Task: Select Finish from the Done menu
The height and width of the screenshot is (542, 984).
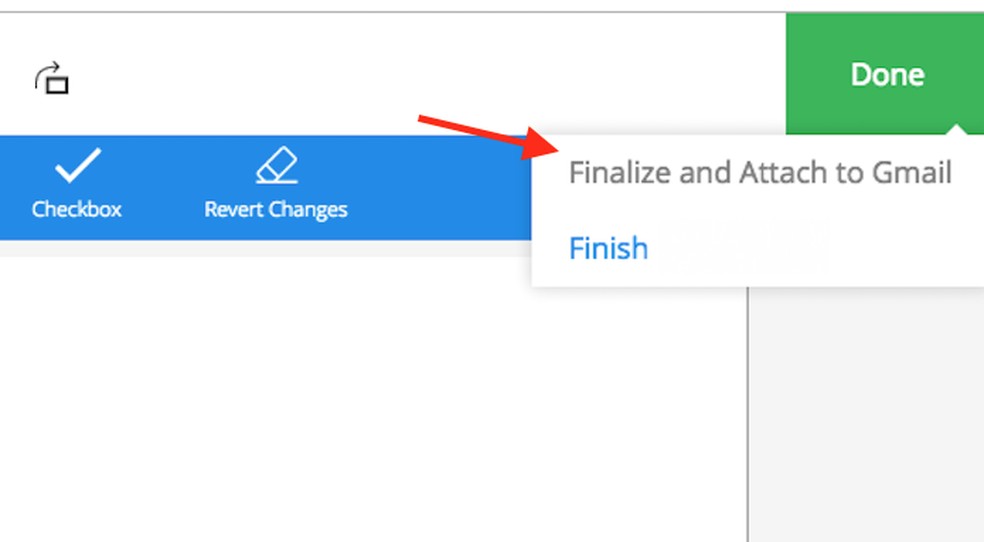Action: click(608, 248)
